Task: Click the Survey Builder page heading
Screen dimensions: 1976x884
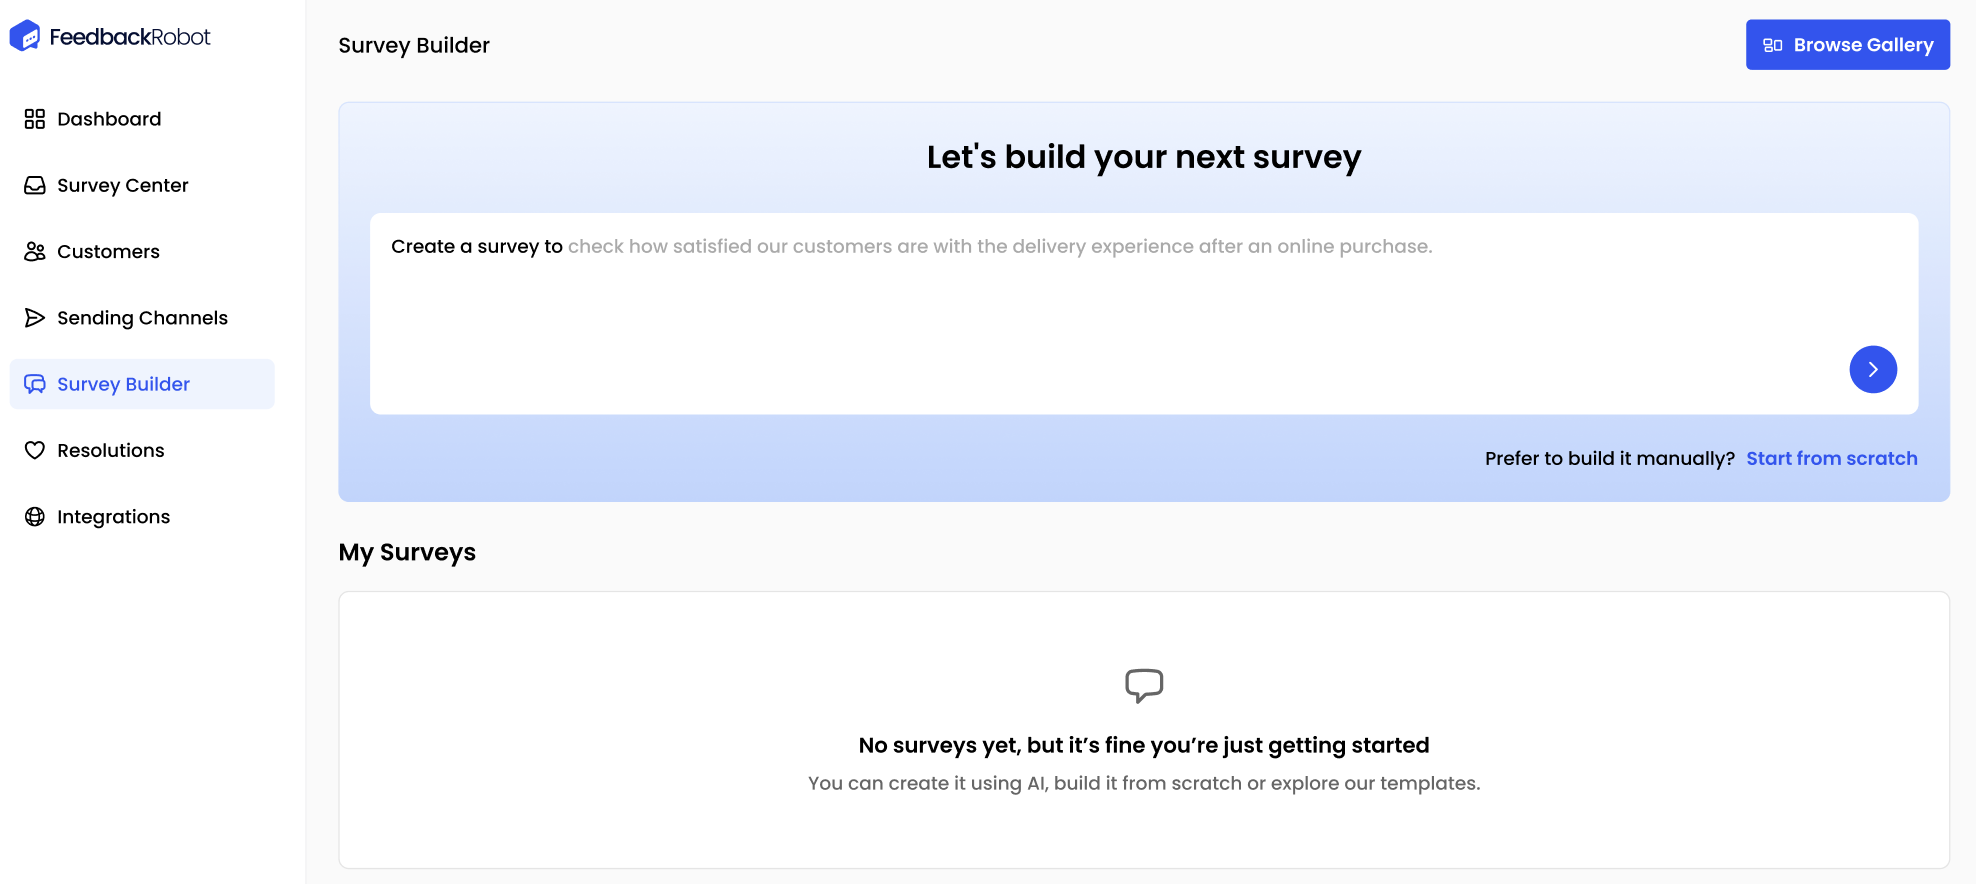Action: click(413, 45)
